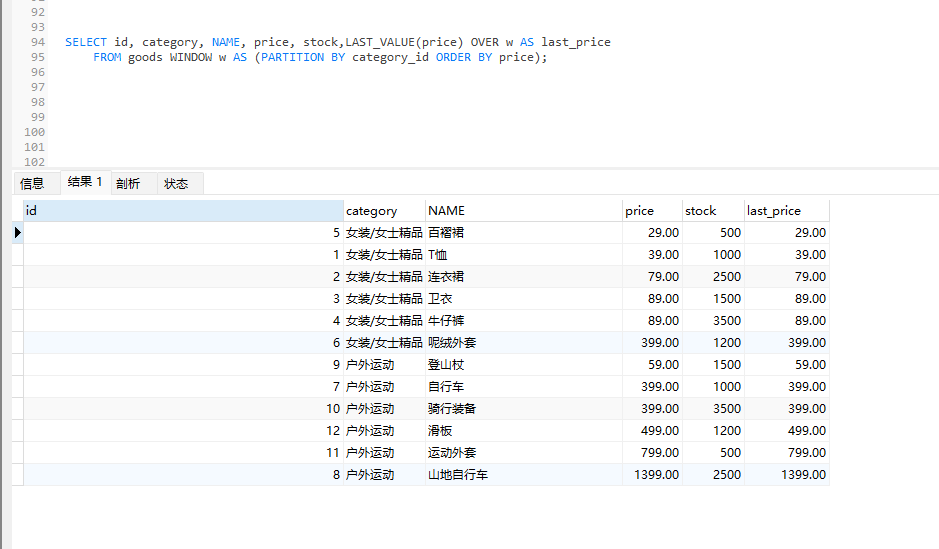Click id cell 12 in 滑板 row
The image size is (939, 549).
click(x=183, y=430)
